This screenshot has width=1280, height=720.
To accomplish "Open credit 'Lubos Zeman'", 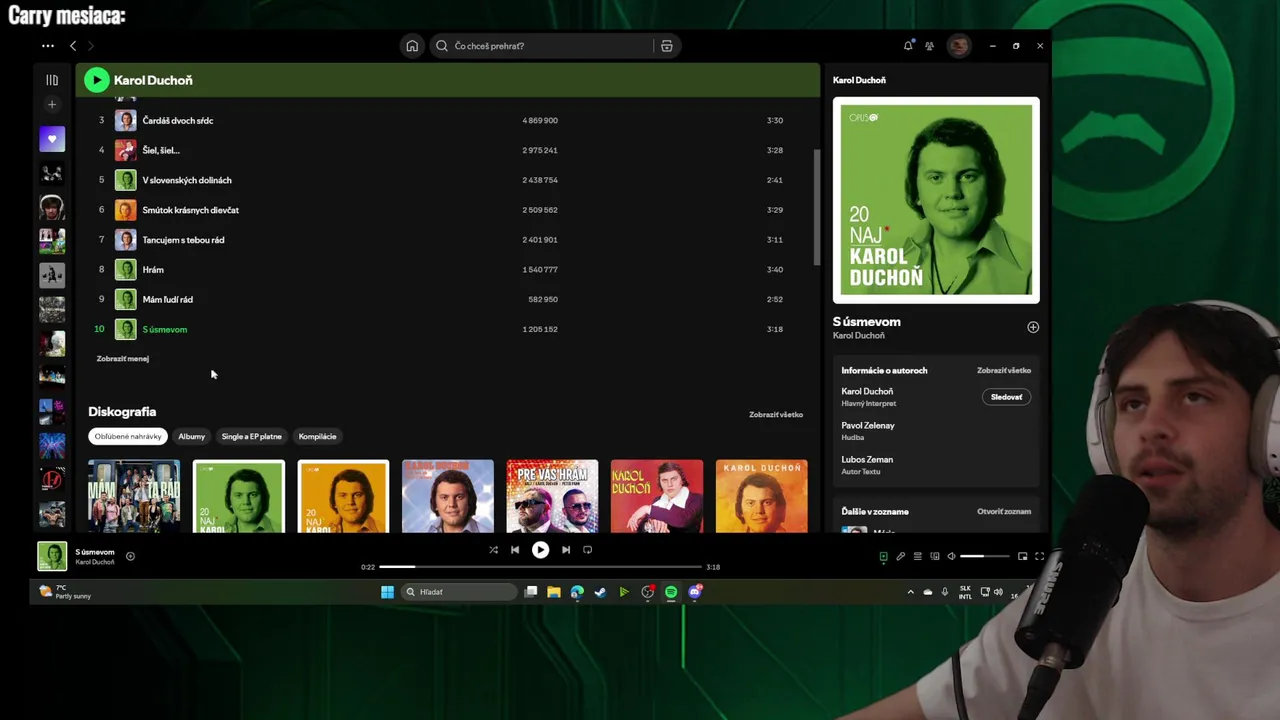I will (x=867, y=460).
